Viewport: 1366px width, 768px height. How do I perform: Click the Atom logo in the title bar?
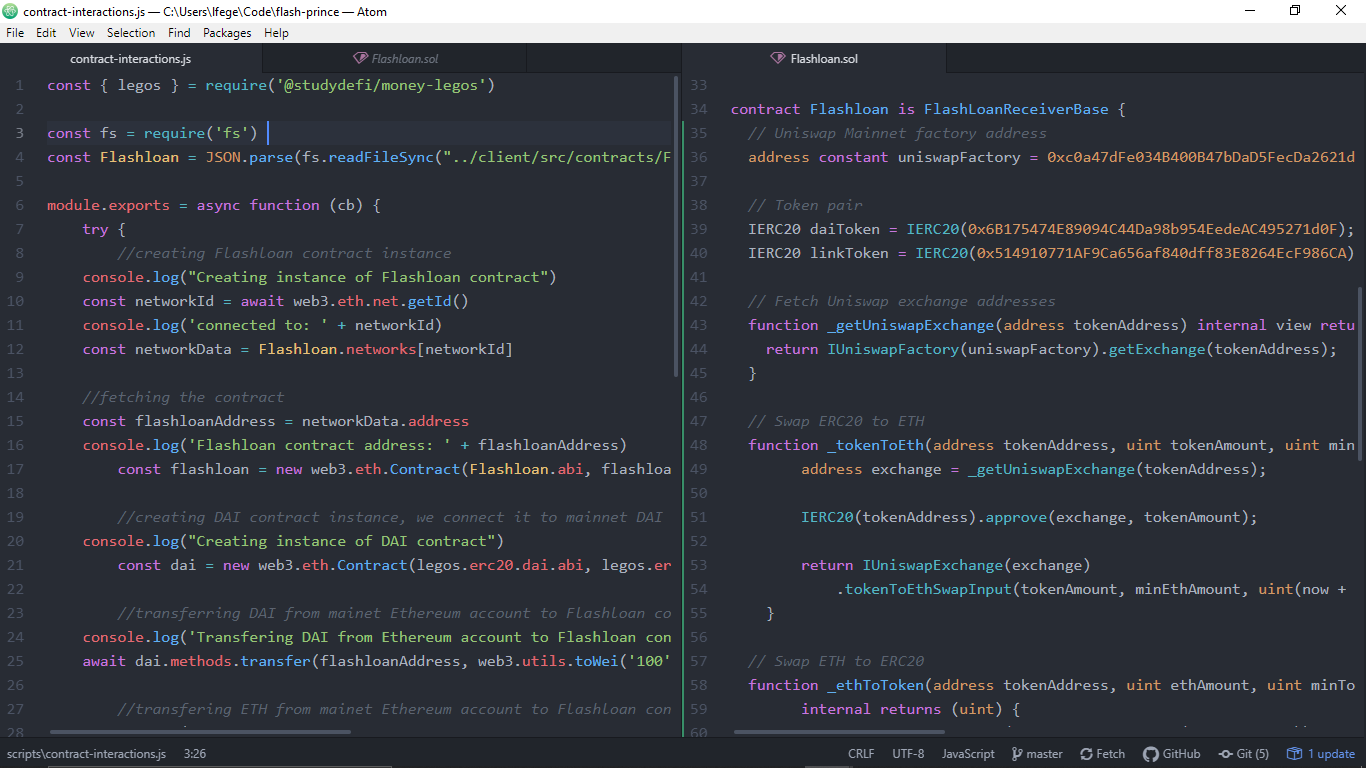click(12, 11)
